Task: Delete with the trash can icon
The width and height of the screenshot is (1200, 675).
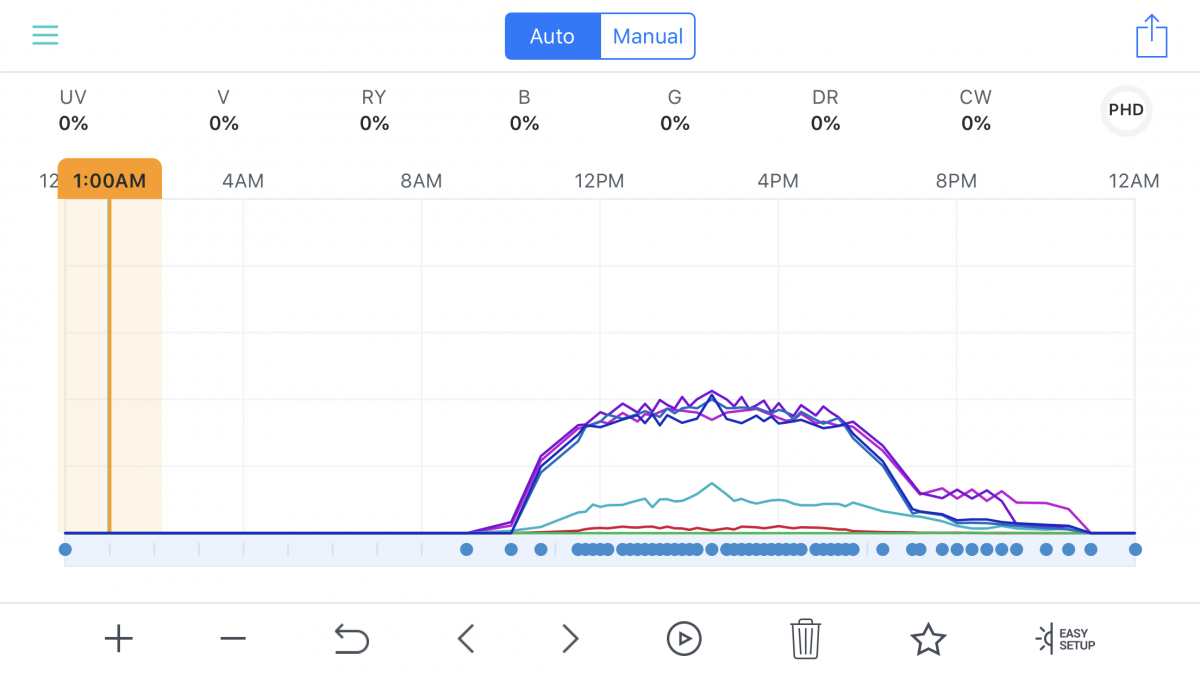Action: pos(806,638)
